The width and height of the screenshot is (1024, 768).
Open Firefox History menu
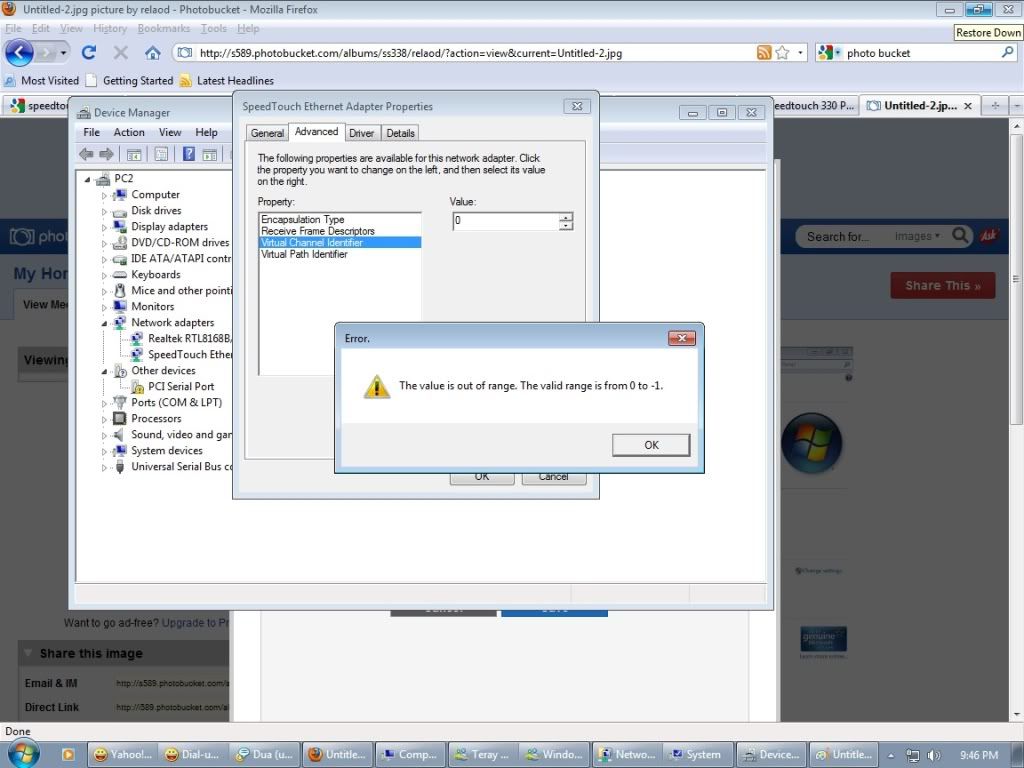(x=110, y=28)
